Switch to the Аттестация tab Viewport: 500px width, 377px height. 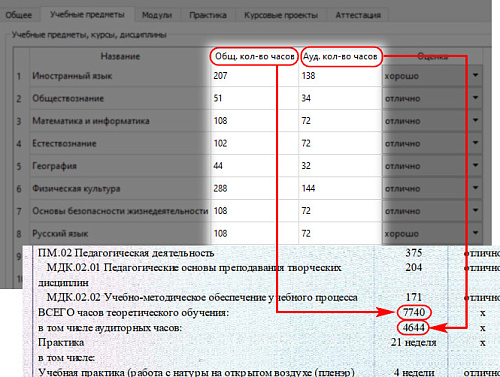[358, 15]
